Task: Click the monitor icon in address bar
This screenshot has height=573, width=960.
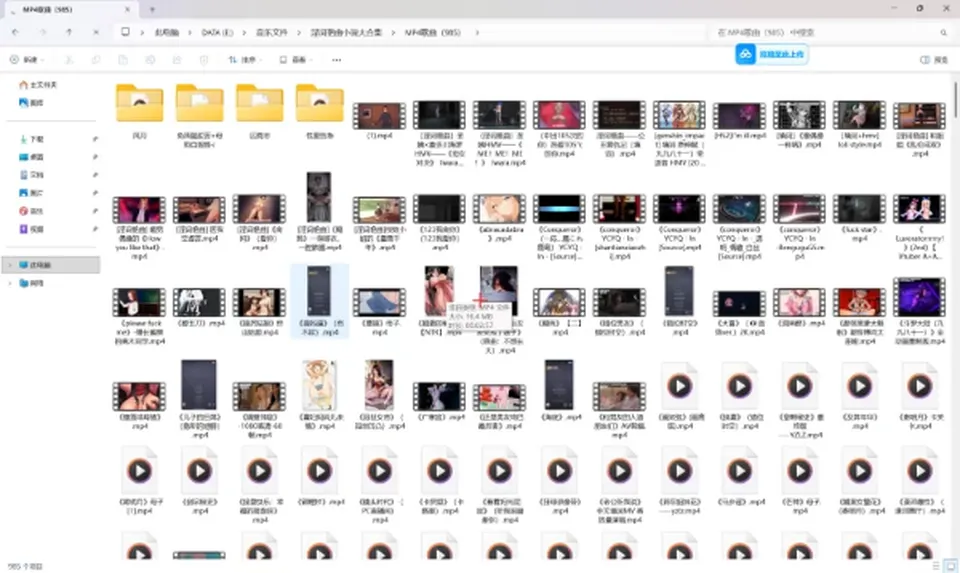Action: [x=126, y=32]
